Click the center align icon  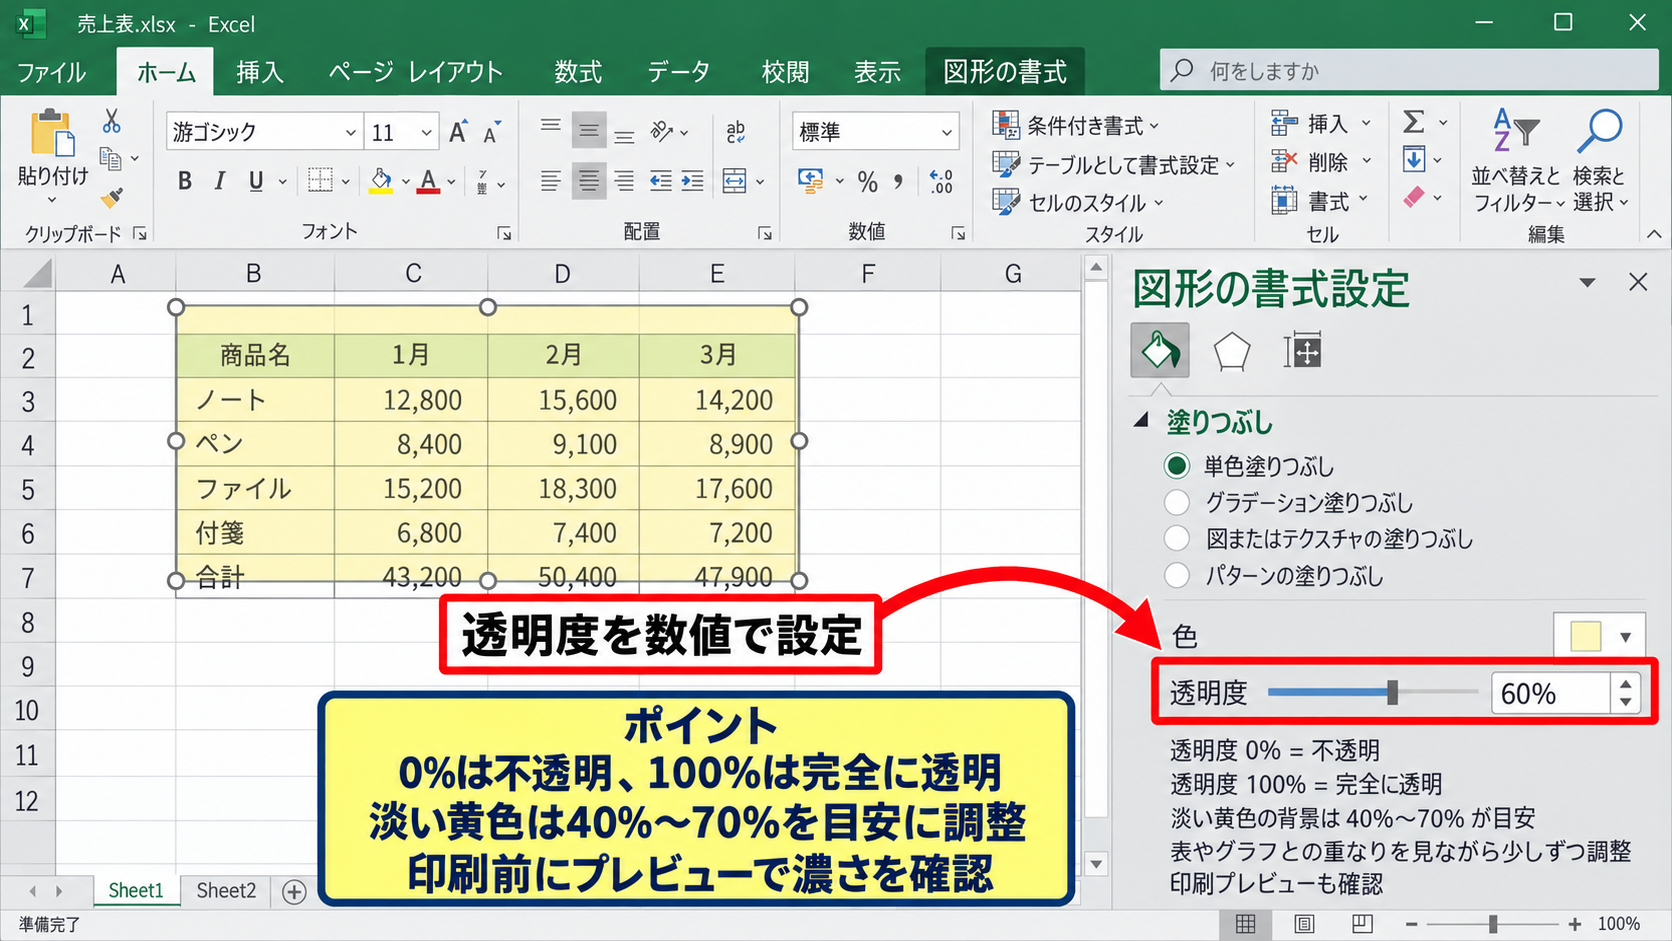click(x=589, y=181)
